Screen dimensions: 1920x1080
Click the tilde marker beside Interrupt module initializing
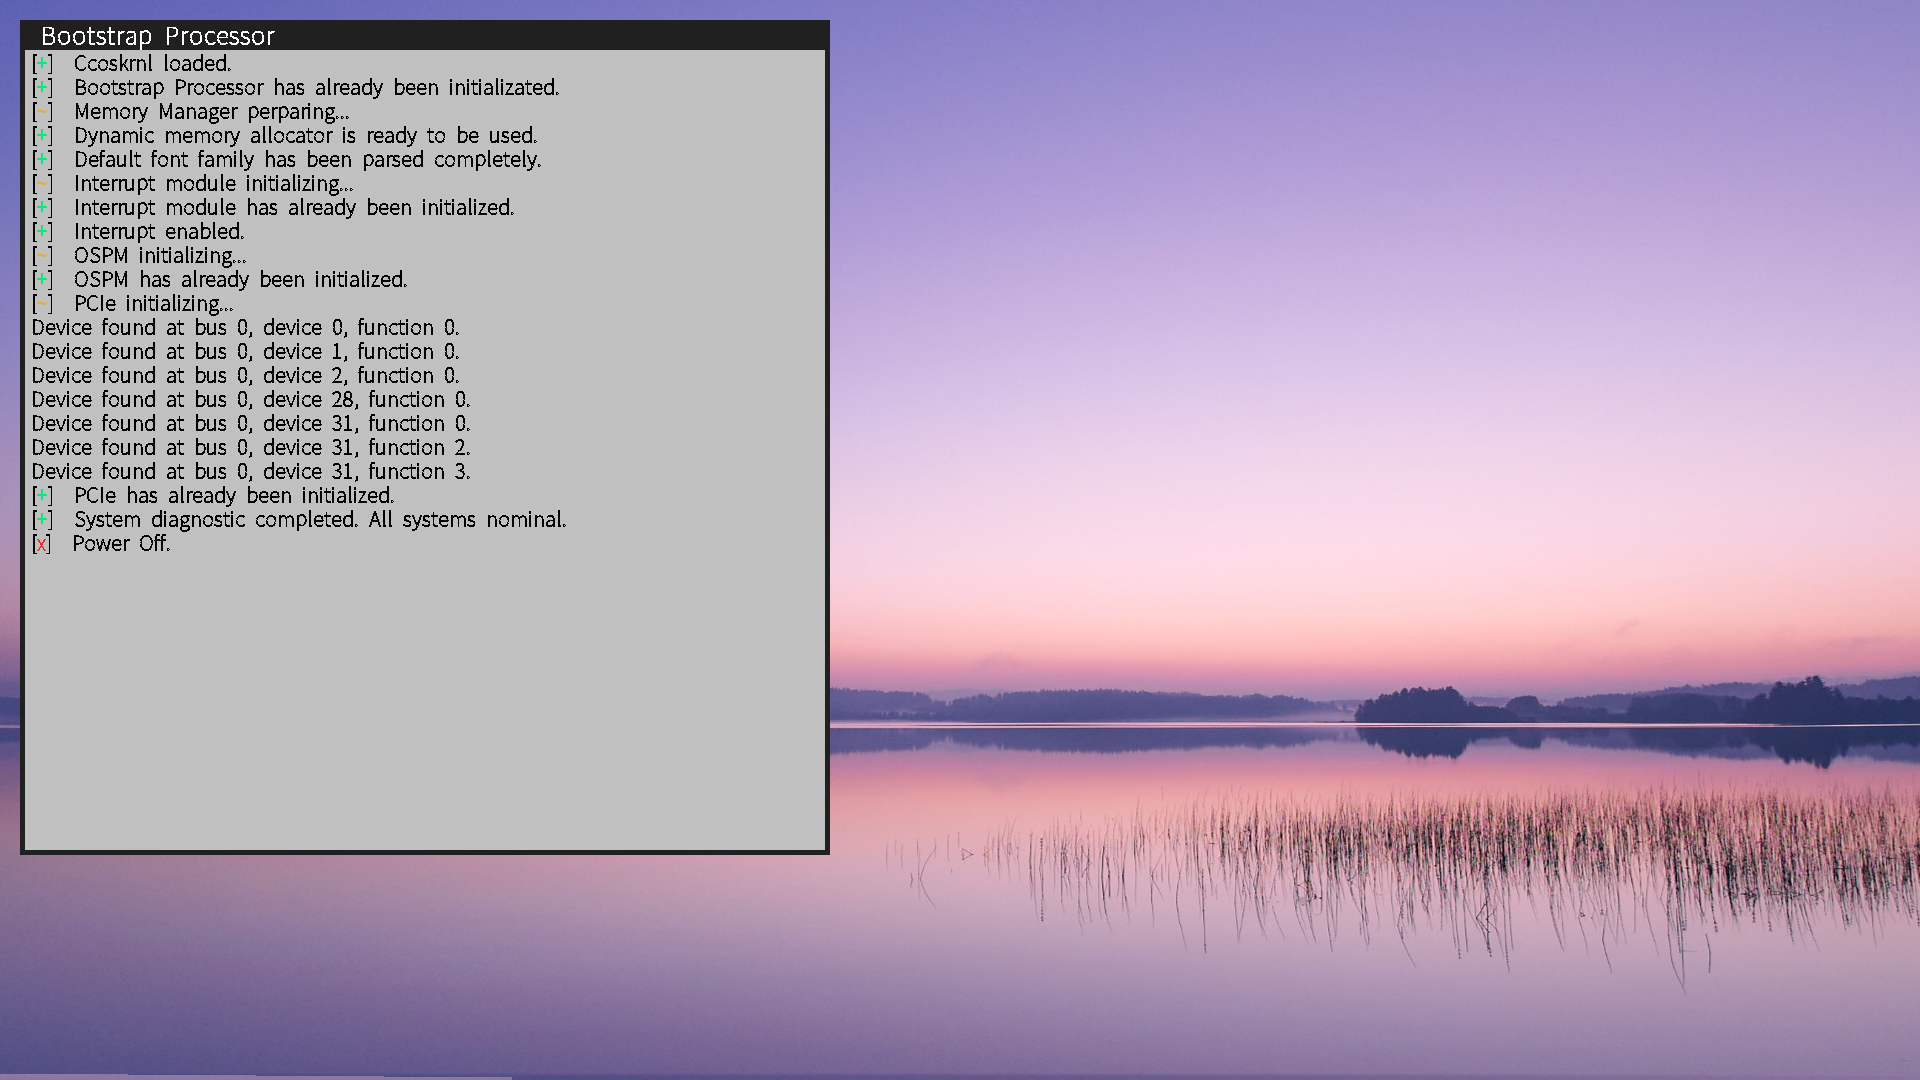(x=42, y=184)
